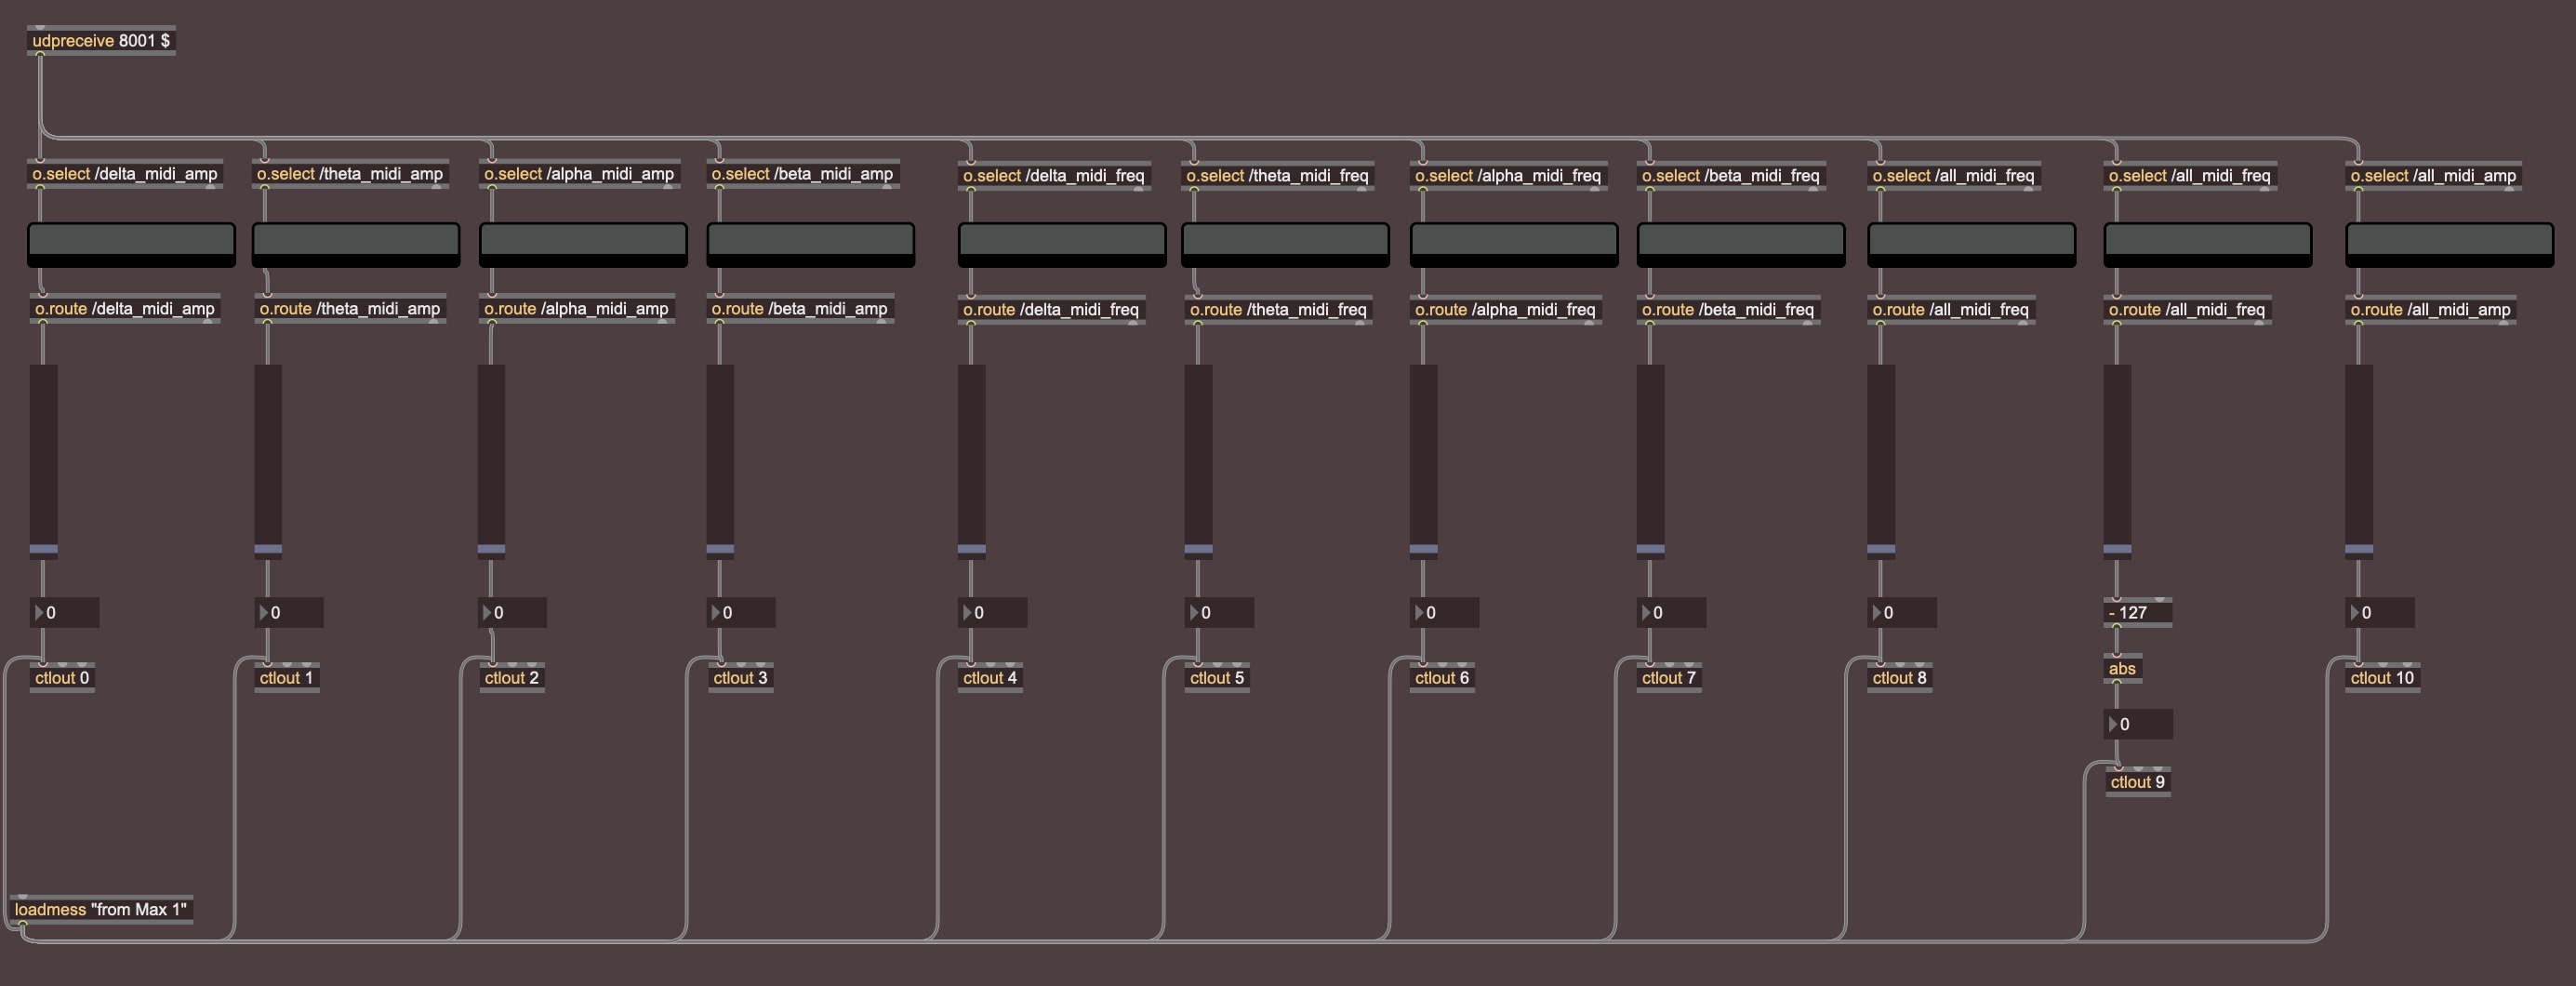Image resolution: width=2576 pixels, height=986 pixels.
Task: Click the vertical slider feeding ctlout 3
Action: [720, 460]
